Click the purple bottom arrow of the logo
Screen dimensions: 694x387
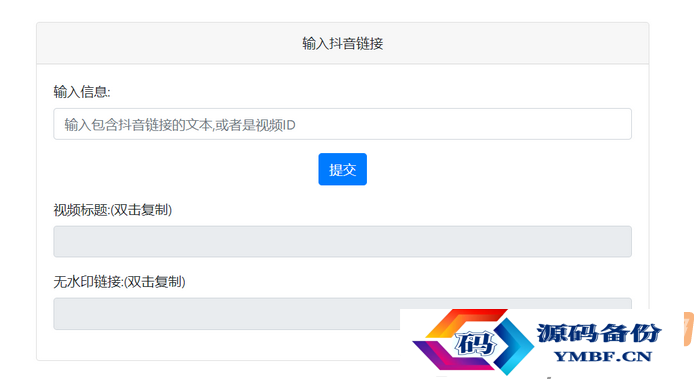coord(451,356)
